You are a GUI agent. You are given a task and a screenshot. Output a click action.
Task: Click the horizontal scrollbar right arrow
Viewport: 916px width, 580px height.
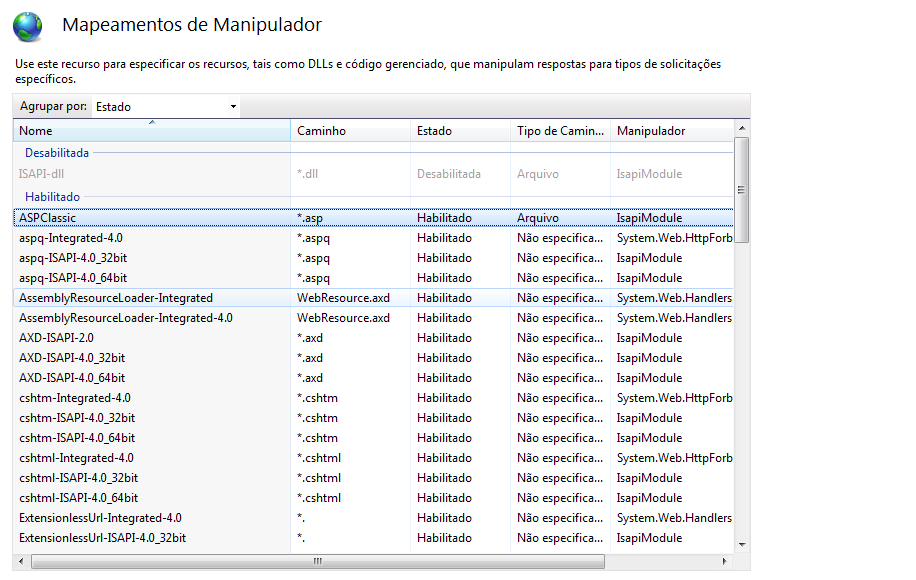(x=726, y=562)
